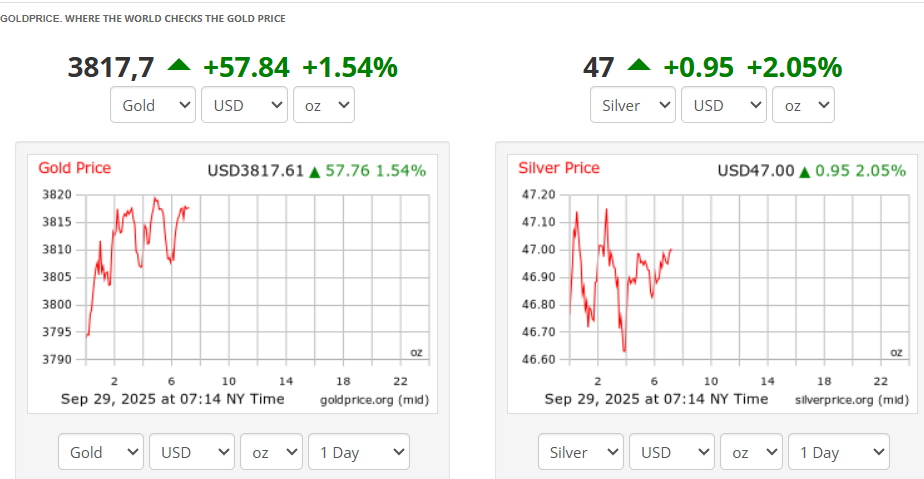This screenshot has width=924, height=479.
Task: Click the green up arrow beside 3817,7
Action: click(x=179, y=66)
